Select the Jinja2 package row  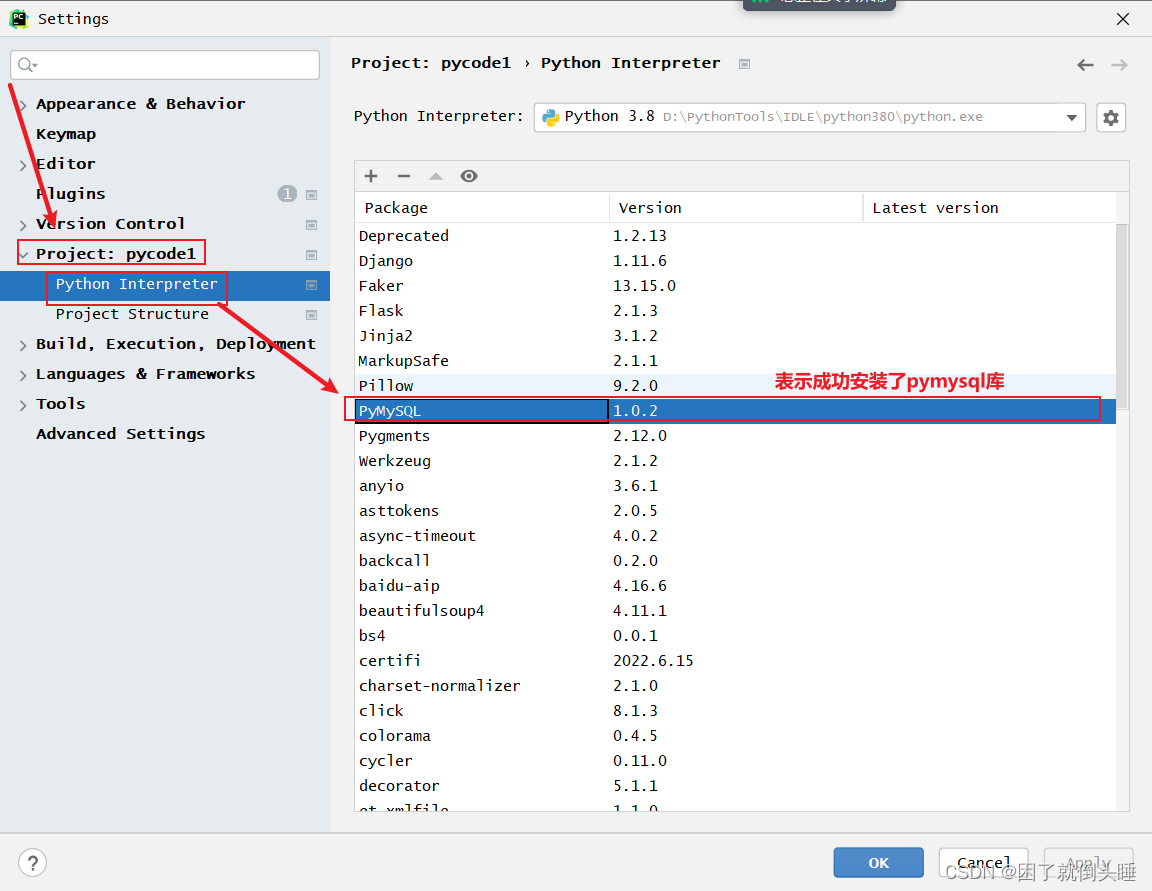[735, 336]
